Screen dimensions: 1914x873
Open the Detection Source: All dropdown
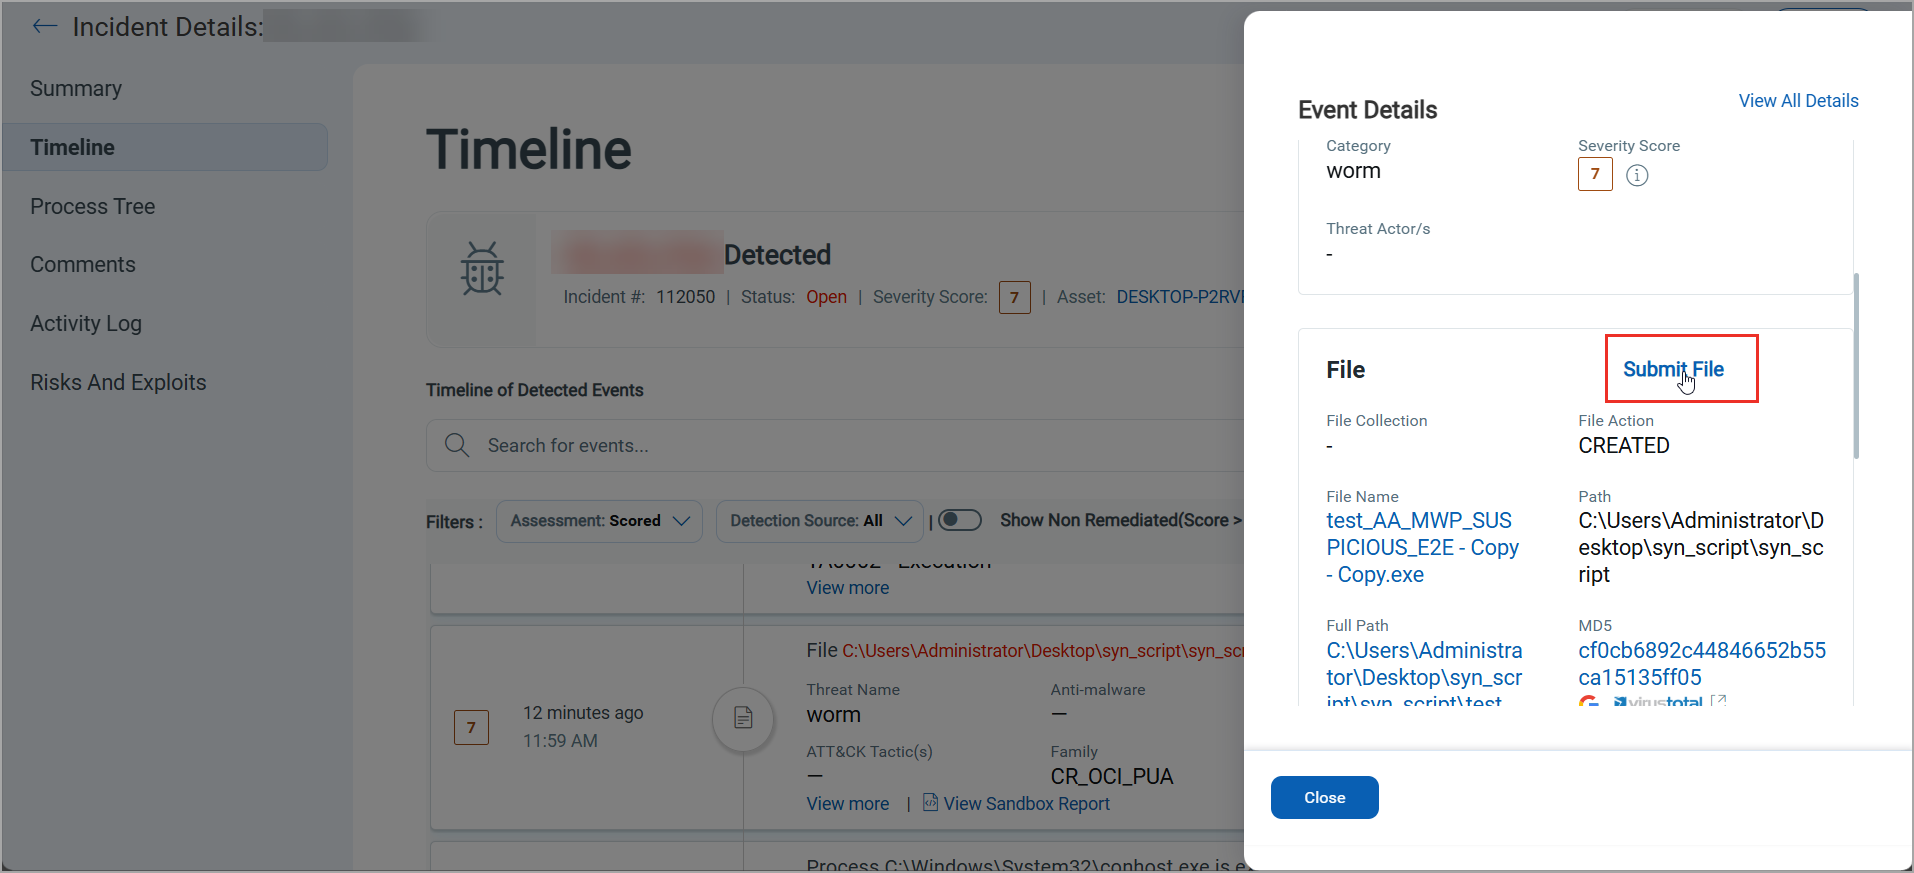[x=820, y=521]
